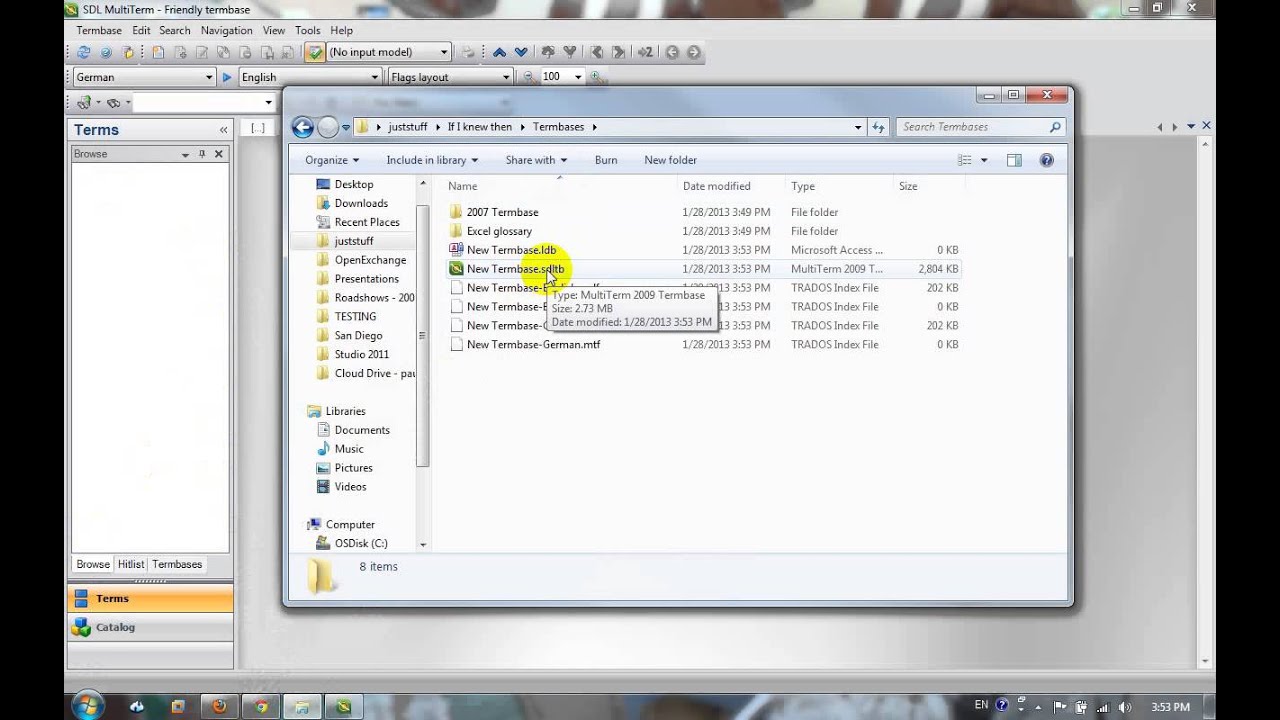Click the search type icon beside search box

[84, 102]
